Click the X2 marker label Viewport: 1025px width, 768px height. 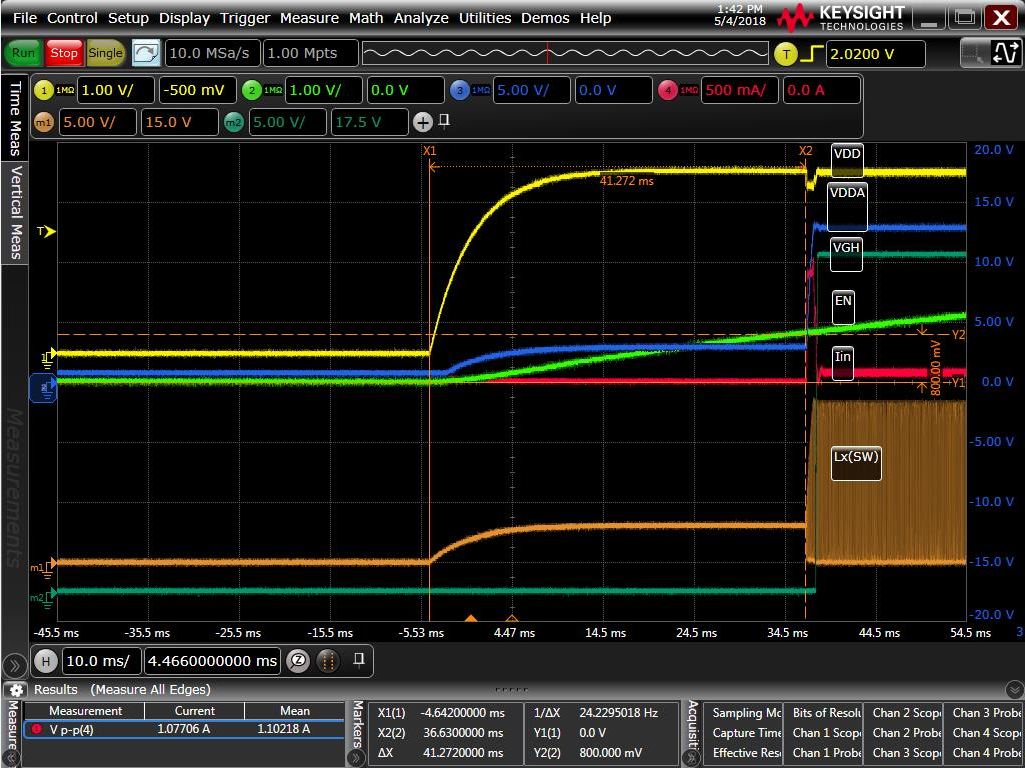click(805, 151)
